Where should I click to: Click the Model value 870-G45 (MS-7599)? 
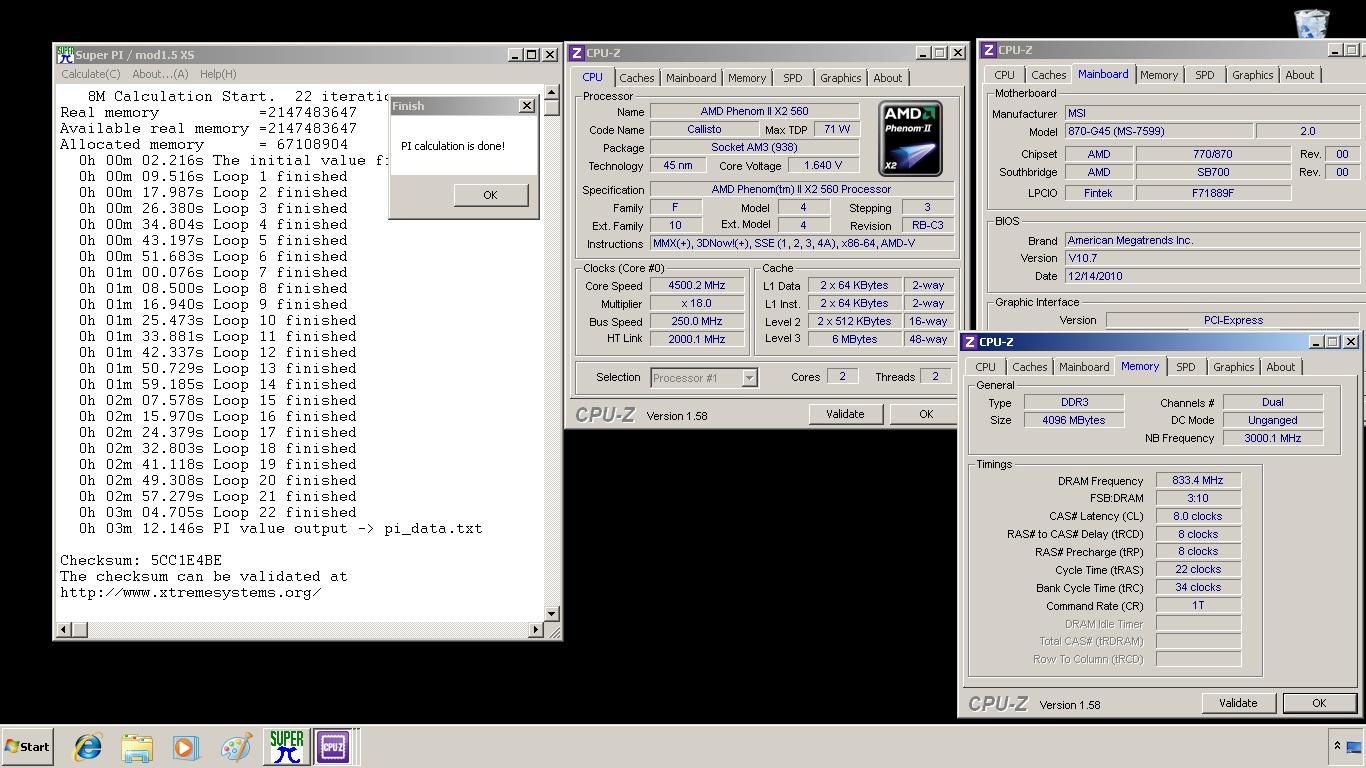(x=1158, y=131)
